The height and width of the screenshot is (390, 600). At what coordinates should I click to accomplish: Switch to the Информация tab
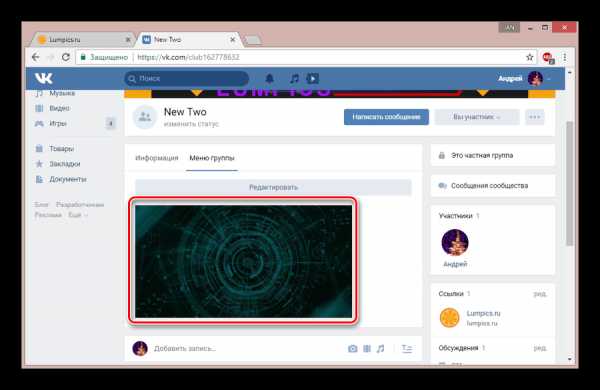pyautogui.click(x=157, y=158)
